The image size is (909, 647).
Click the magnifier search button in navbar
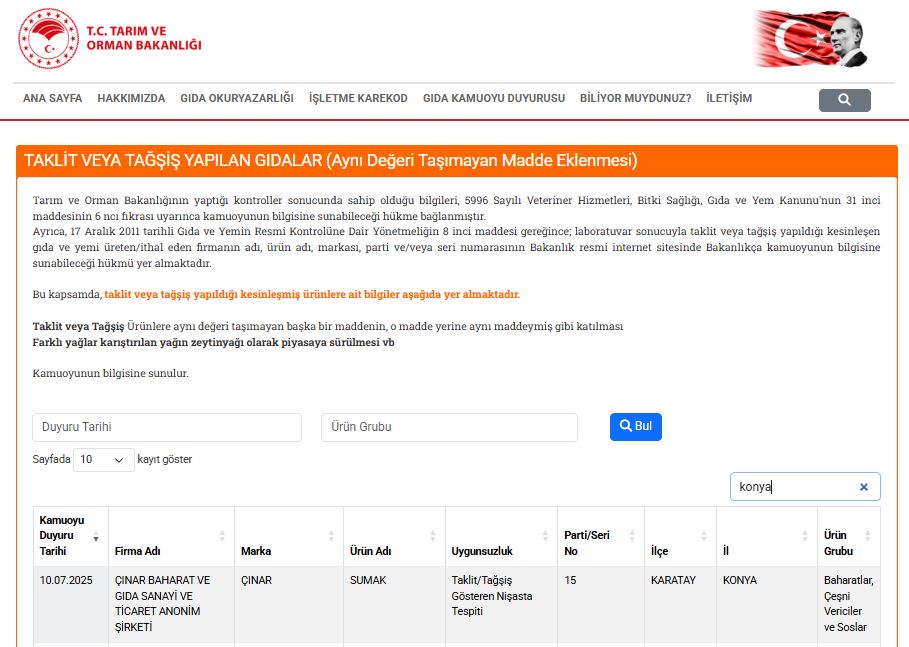[844, 100]
